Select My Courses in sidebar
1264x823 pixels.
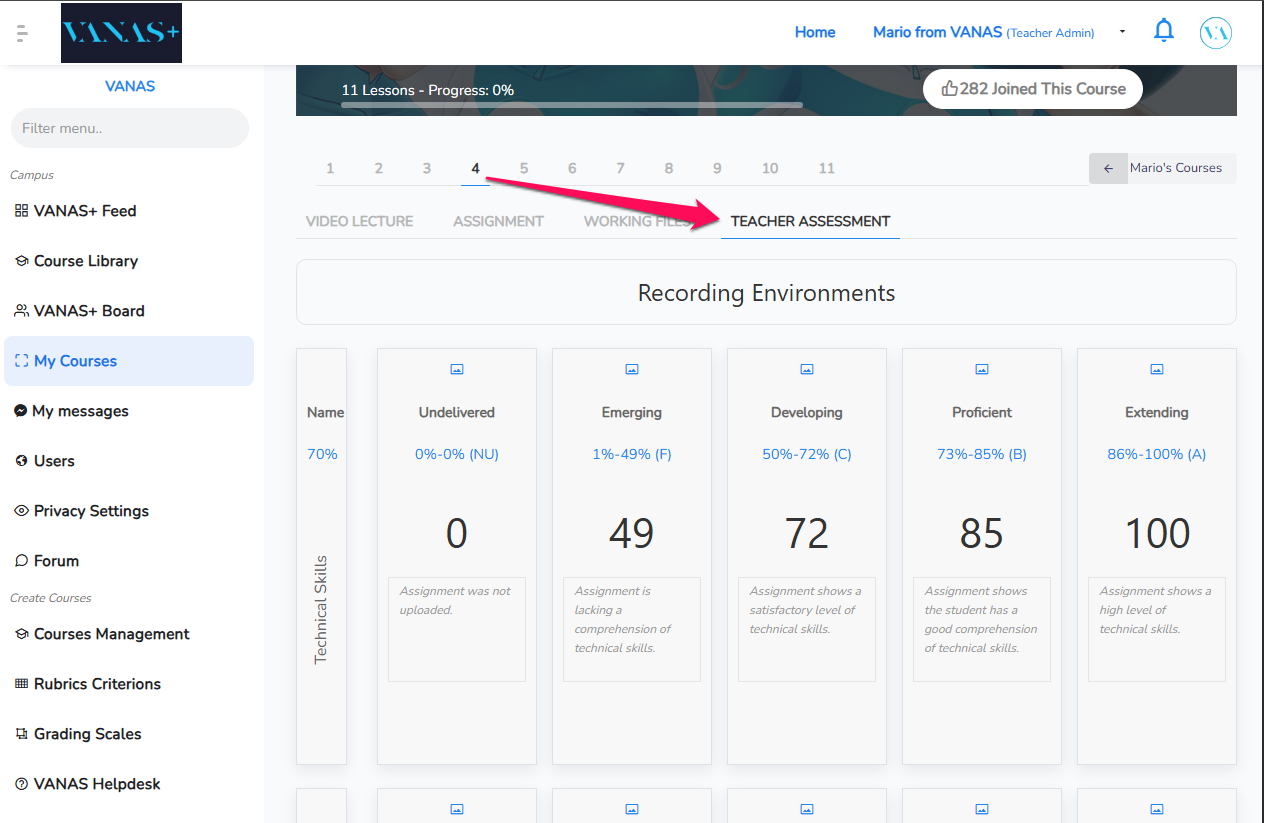129,361
